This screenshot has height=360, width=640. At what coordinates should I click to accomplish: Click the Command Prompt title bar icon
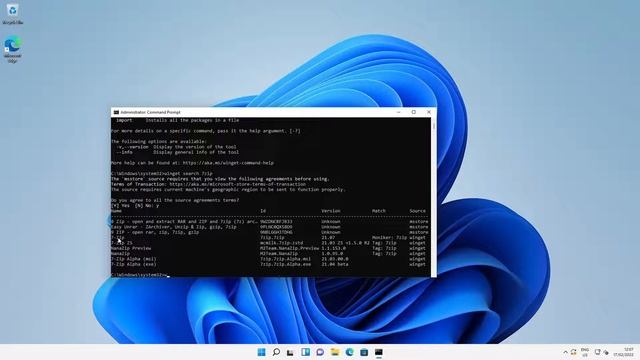(x=116, y=112)
